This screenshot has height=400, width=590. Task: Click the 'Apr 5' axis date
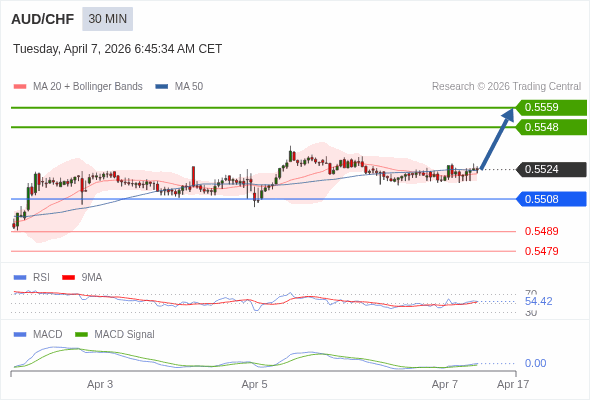click(x=254, y=385)
